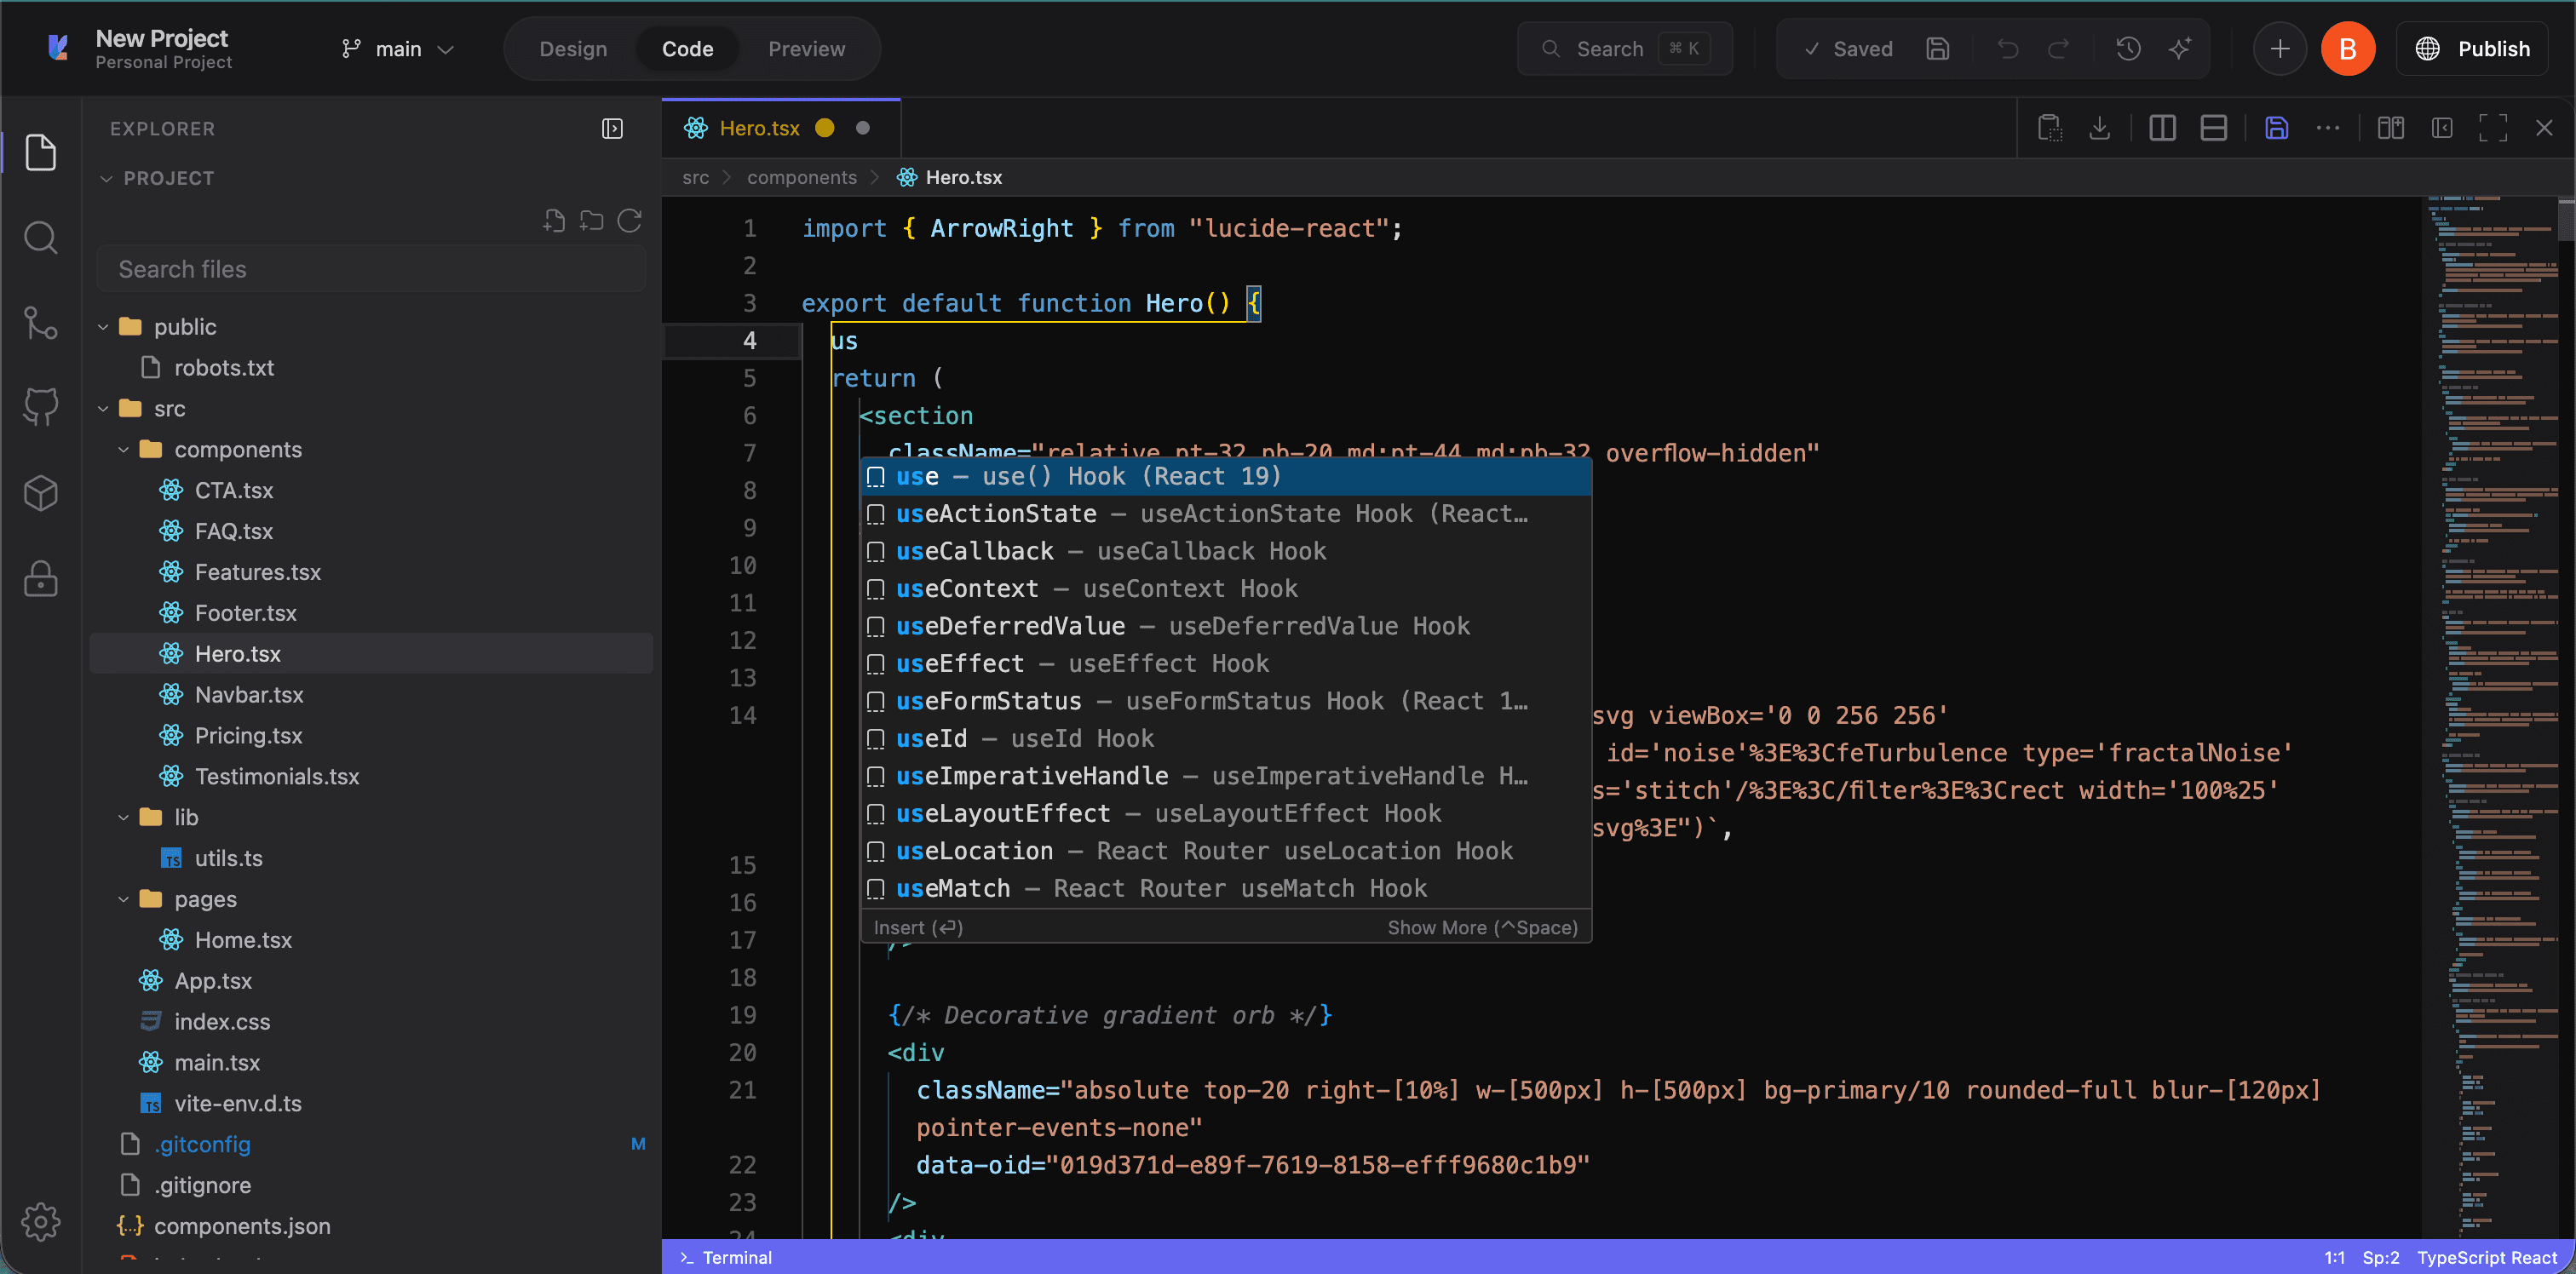2576x1274 pixels.
Task: Open the Files explorer sidebar icon
Action: (x=40, y=152)
